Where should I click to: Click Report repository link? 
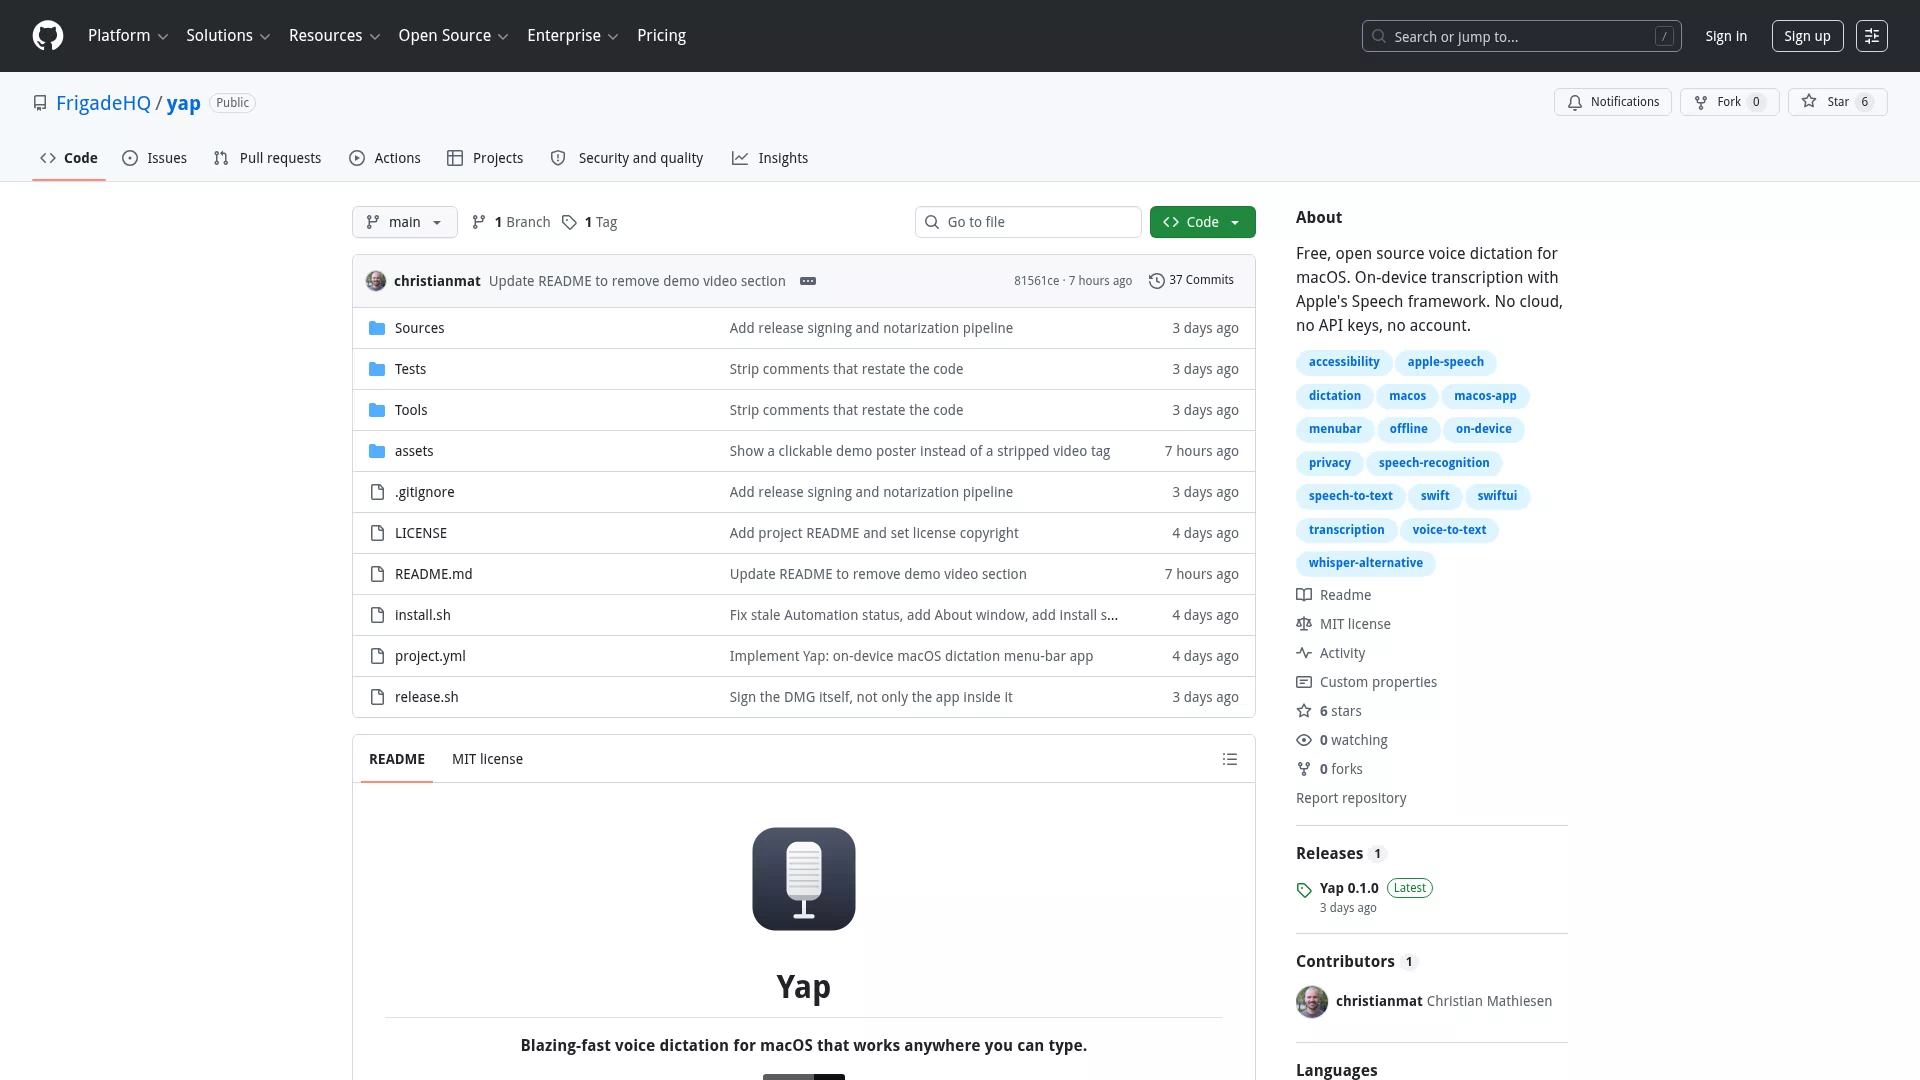click(1351, 798)
